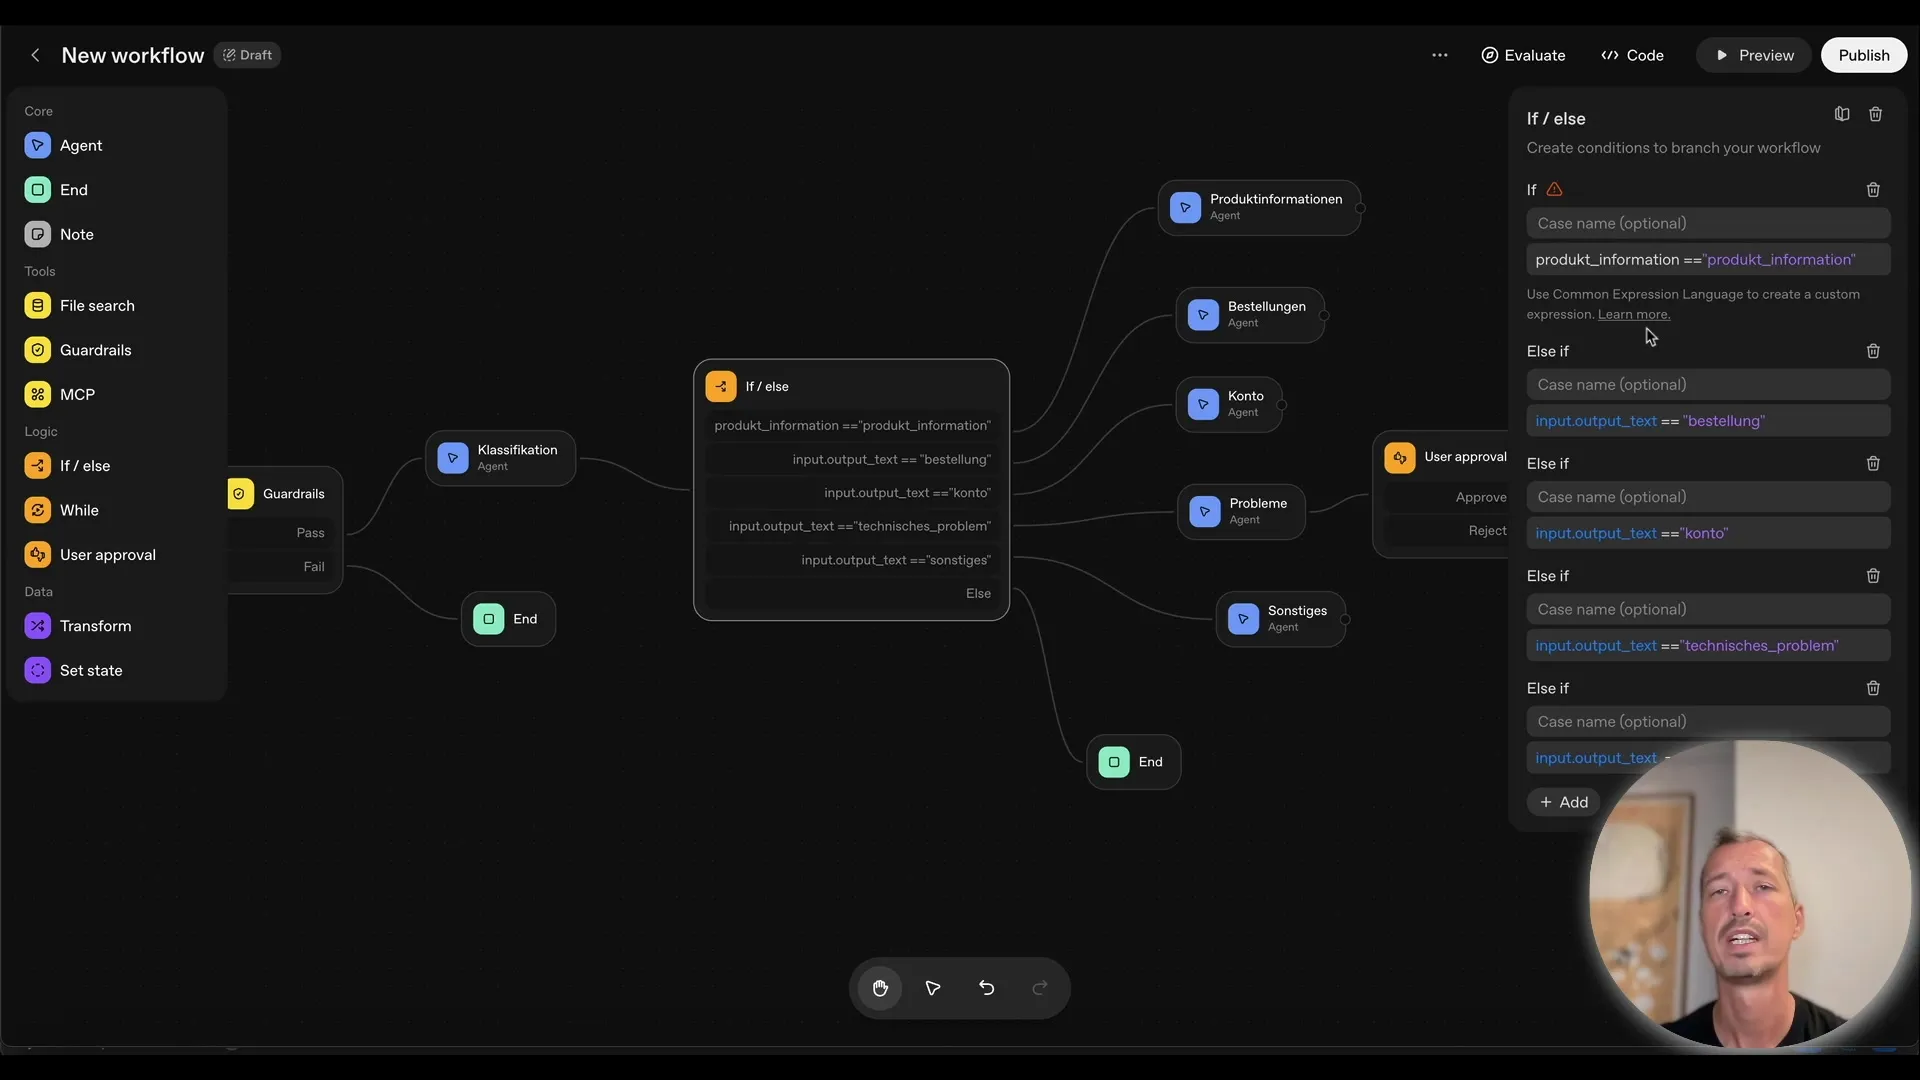Screen dimensions: 1920x1080
Task: Add a new condition case
Action: click(1563, 801)
